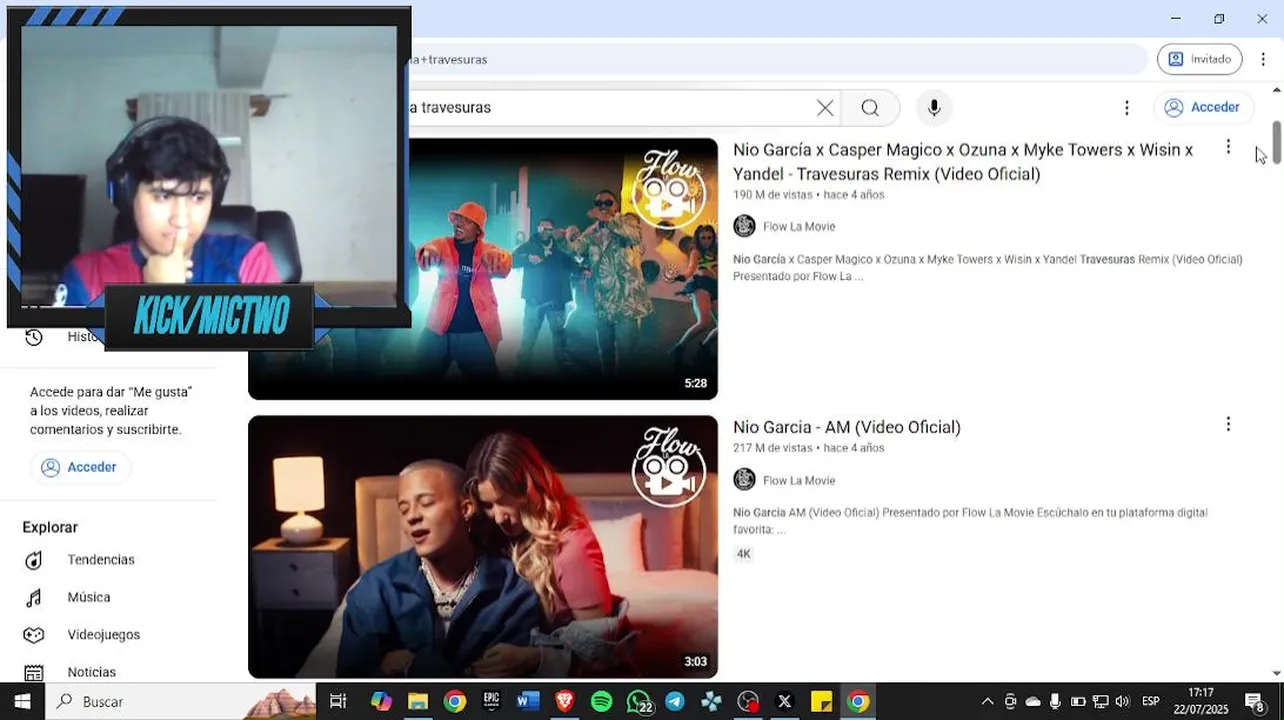Open WhatsApp from the taskbar
Image resolution: width=1284 pixels, height=720 pixels.
coord(639,701)
